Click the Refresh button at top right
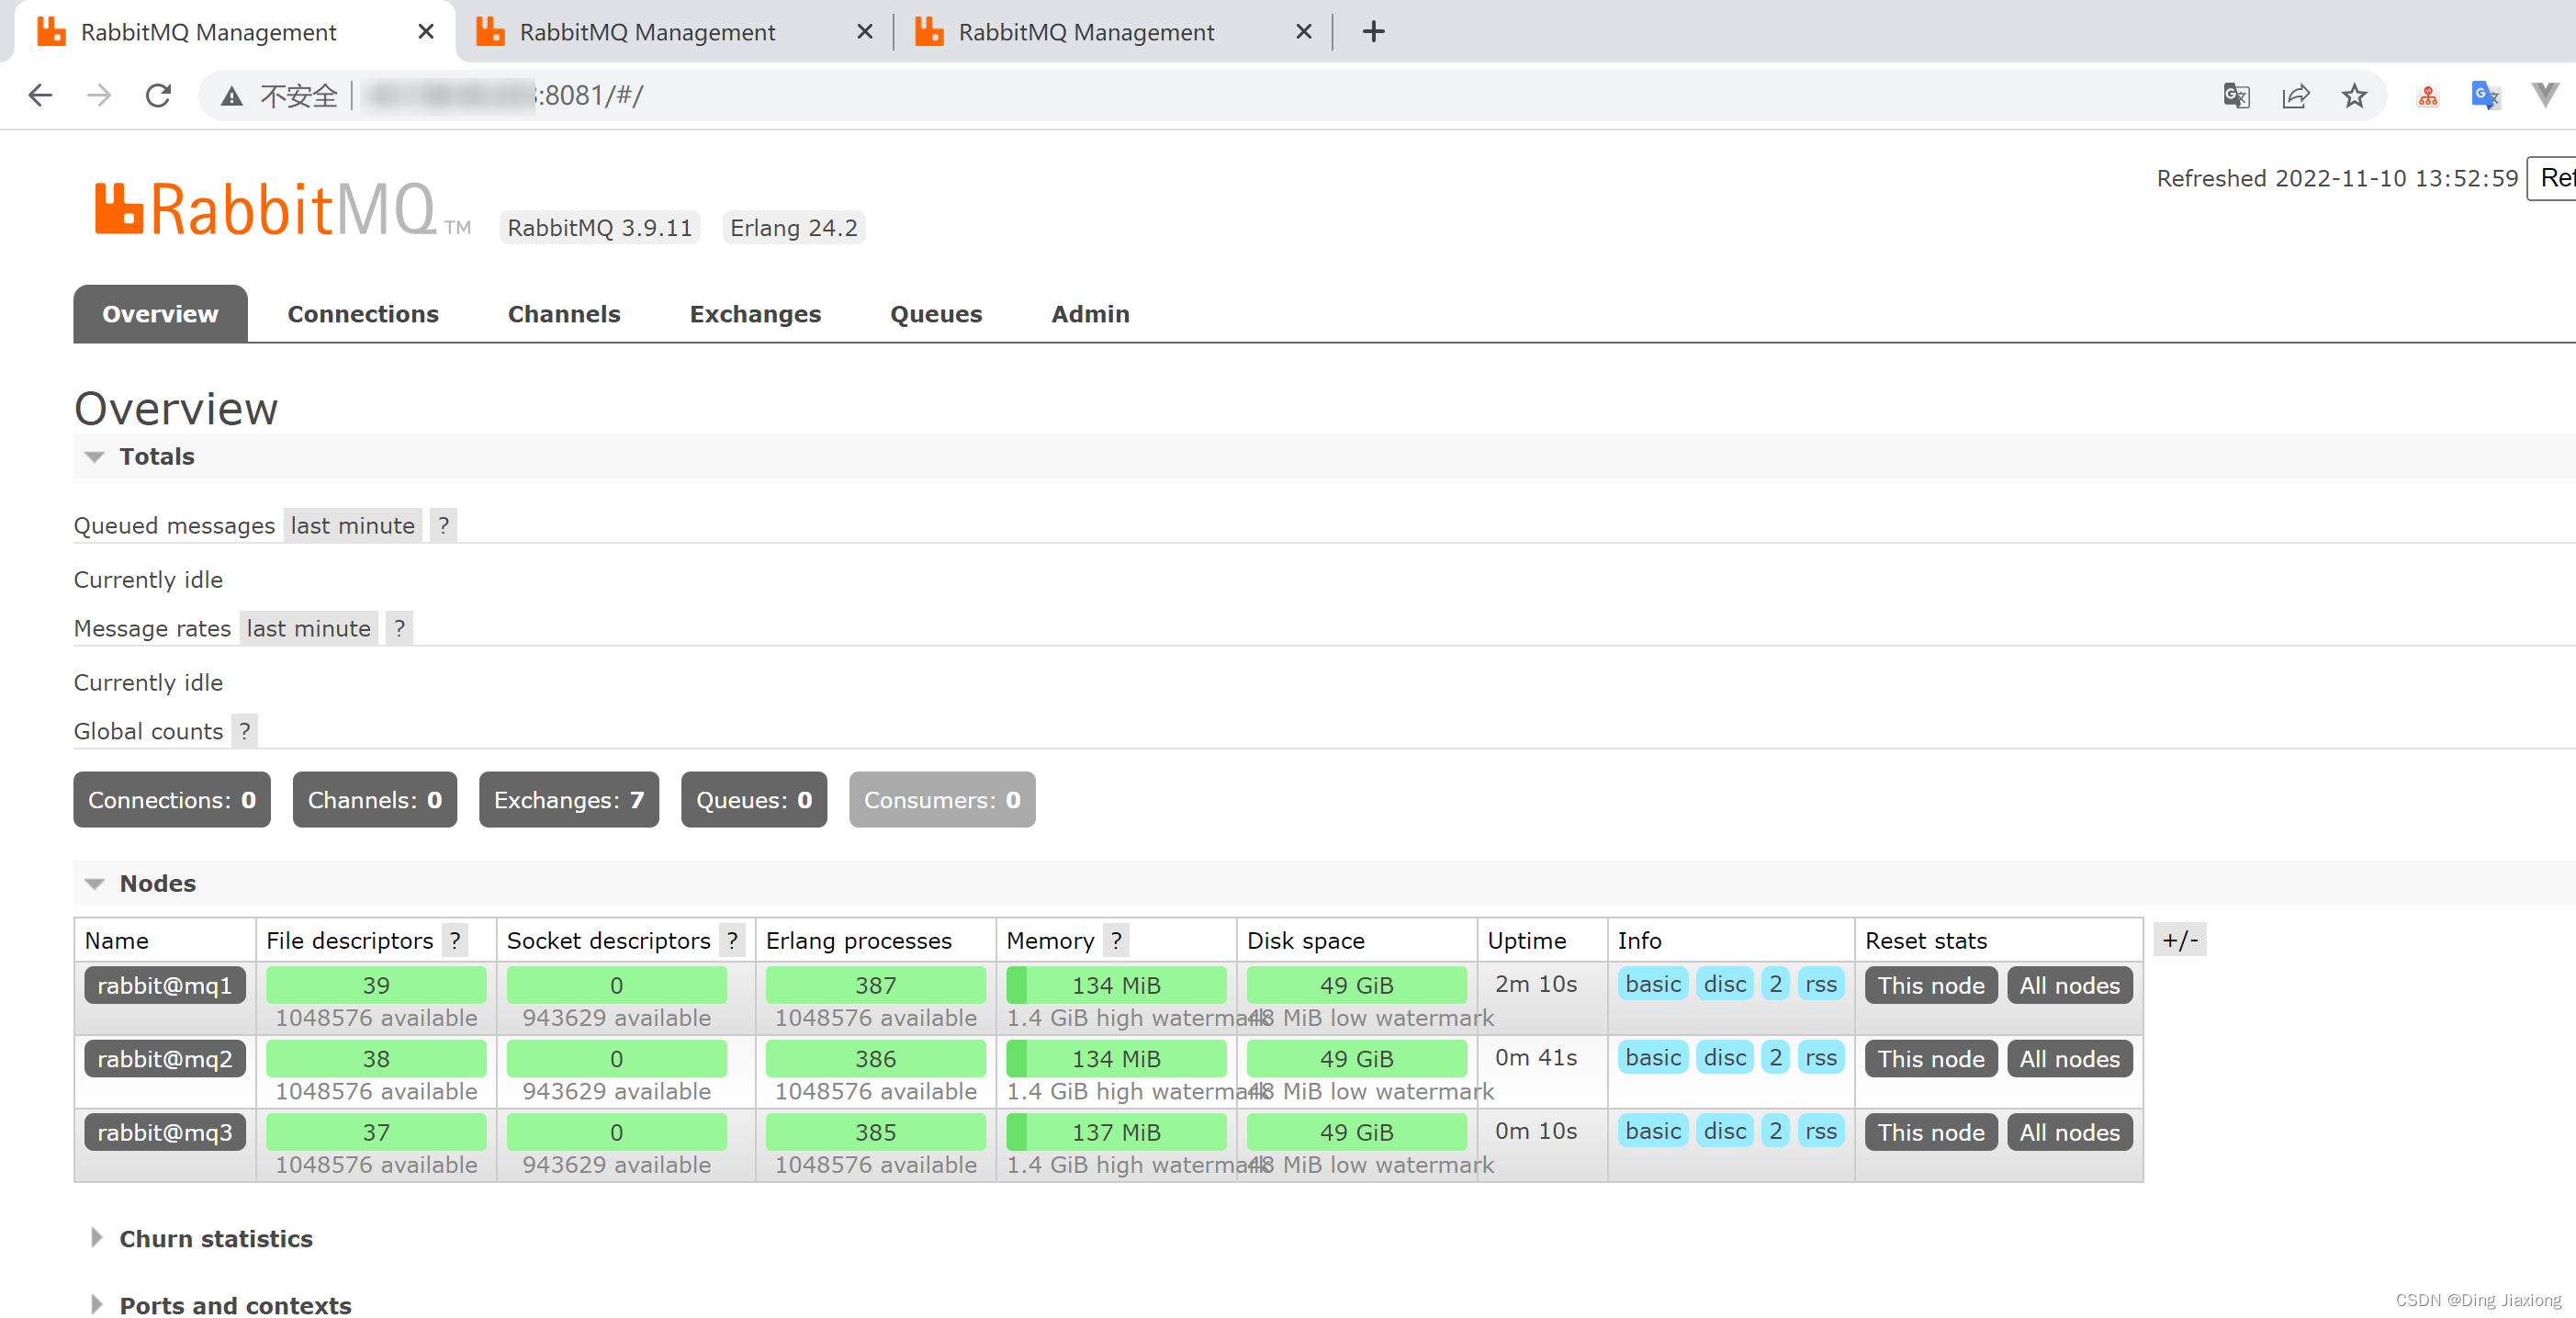Screen dimensions: 2576x1318 coord(2552,178)
